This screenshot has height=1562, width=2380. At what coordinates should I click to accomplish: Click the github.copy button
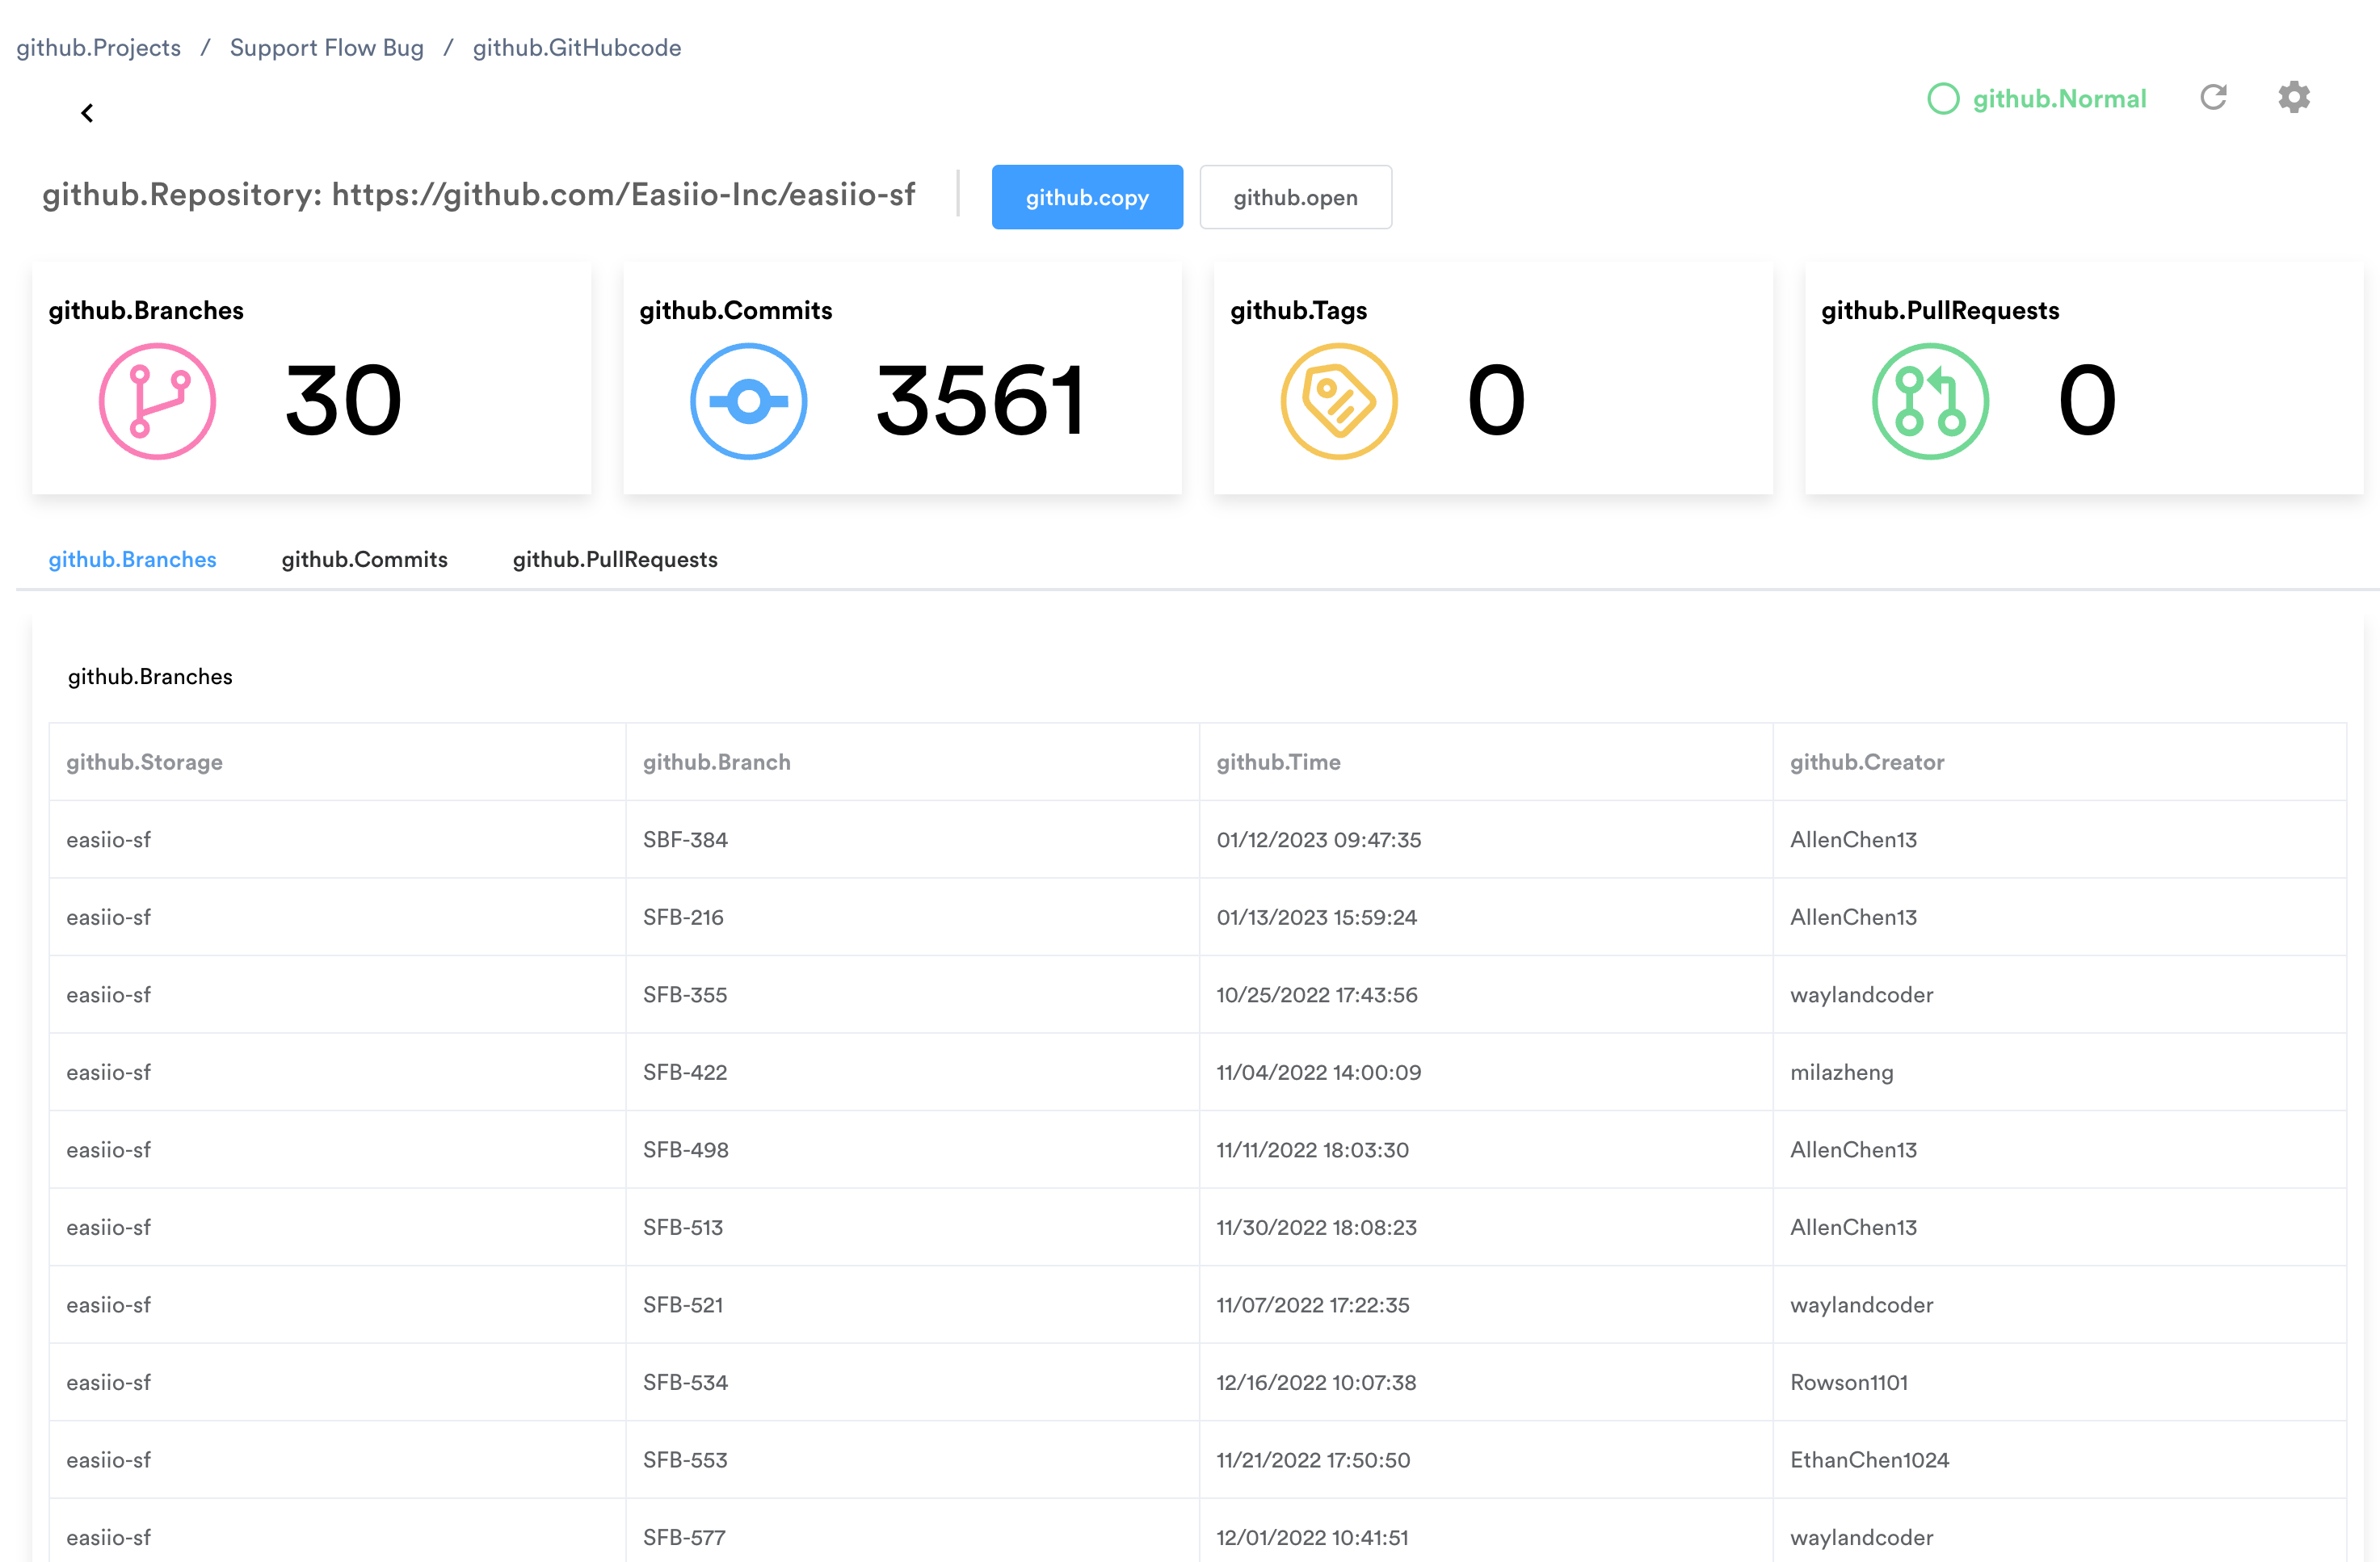pos(1088,195)
